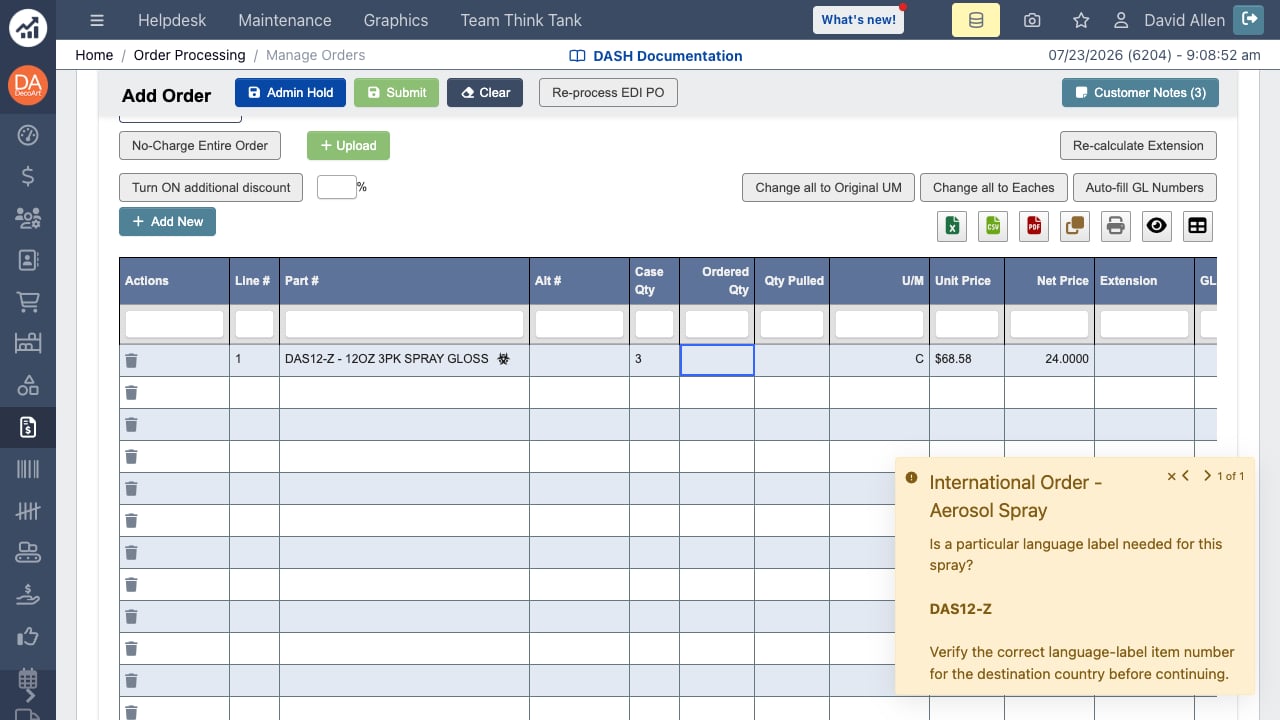Click the Clear button
Screen dimensions: 1280x720
pos(485,92)
